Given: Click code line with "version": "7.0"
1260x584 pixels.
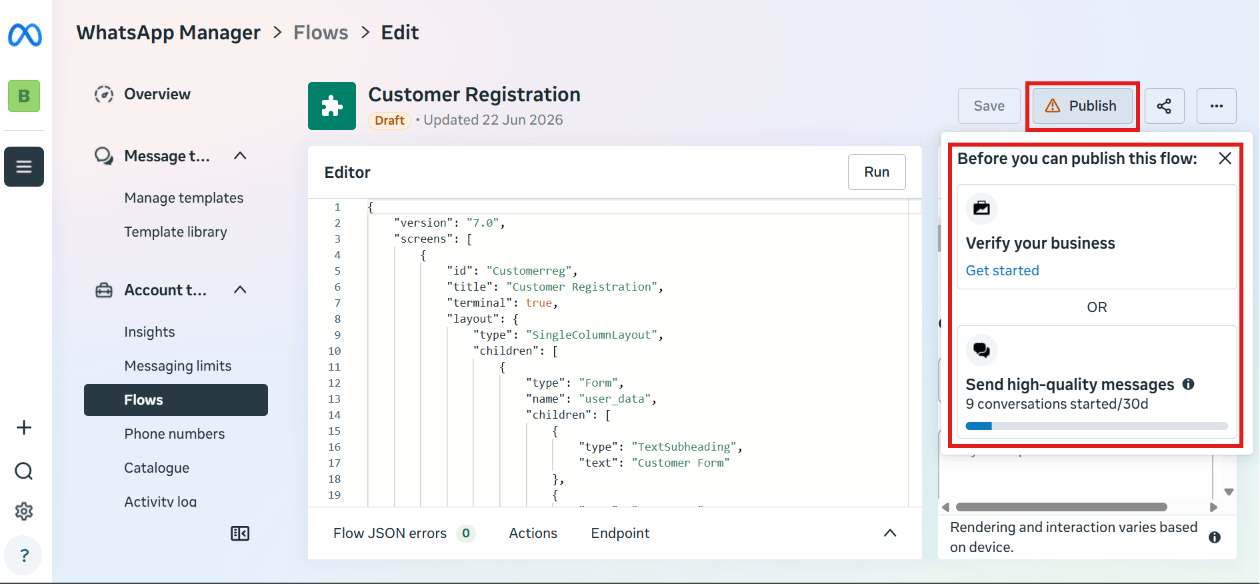Looking at the screenshot, I should (x=449, y=223).
